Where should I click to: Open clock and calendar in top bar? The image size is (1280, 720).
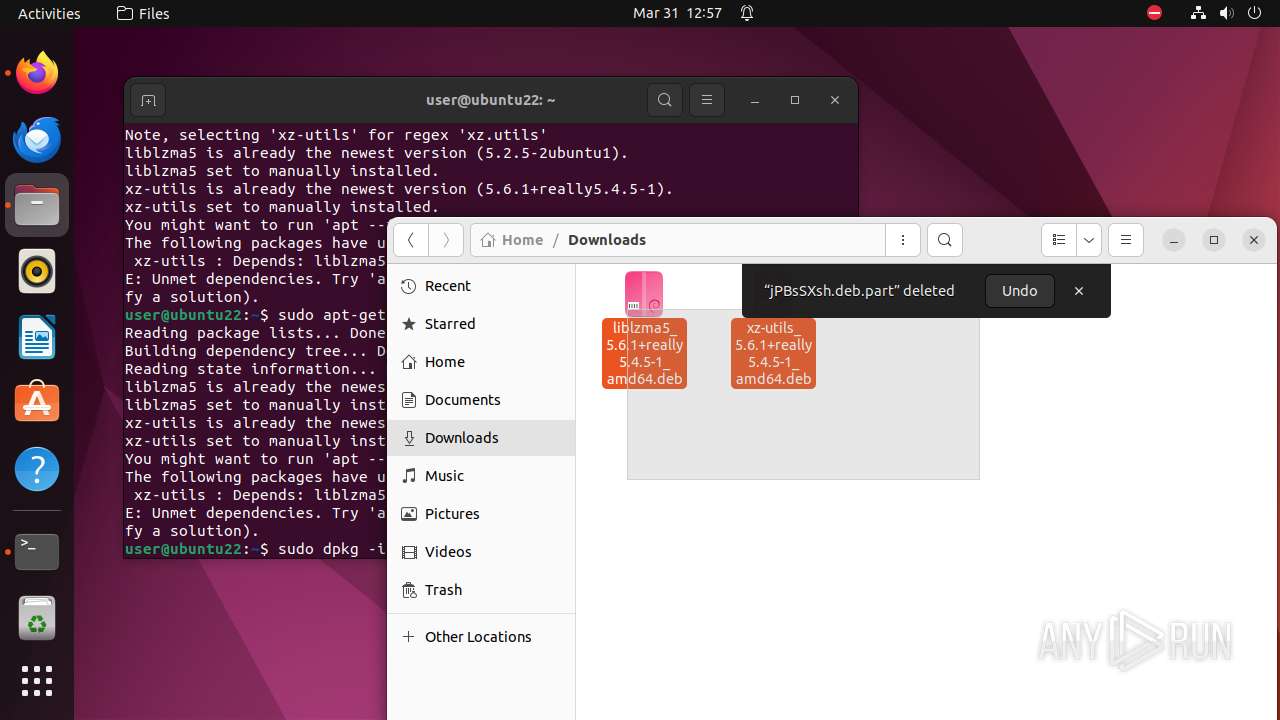click(x=677, y=13)
